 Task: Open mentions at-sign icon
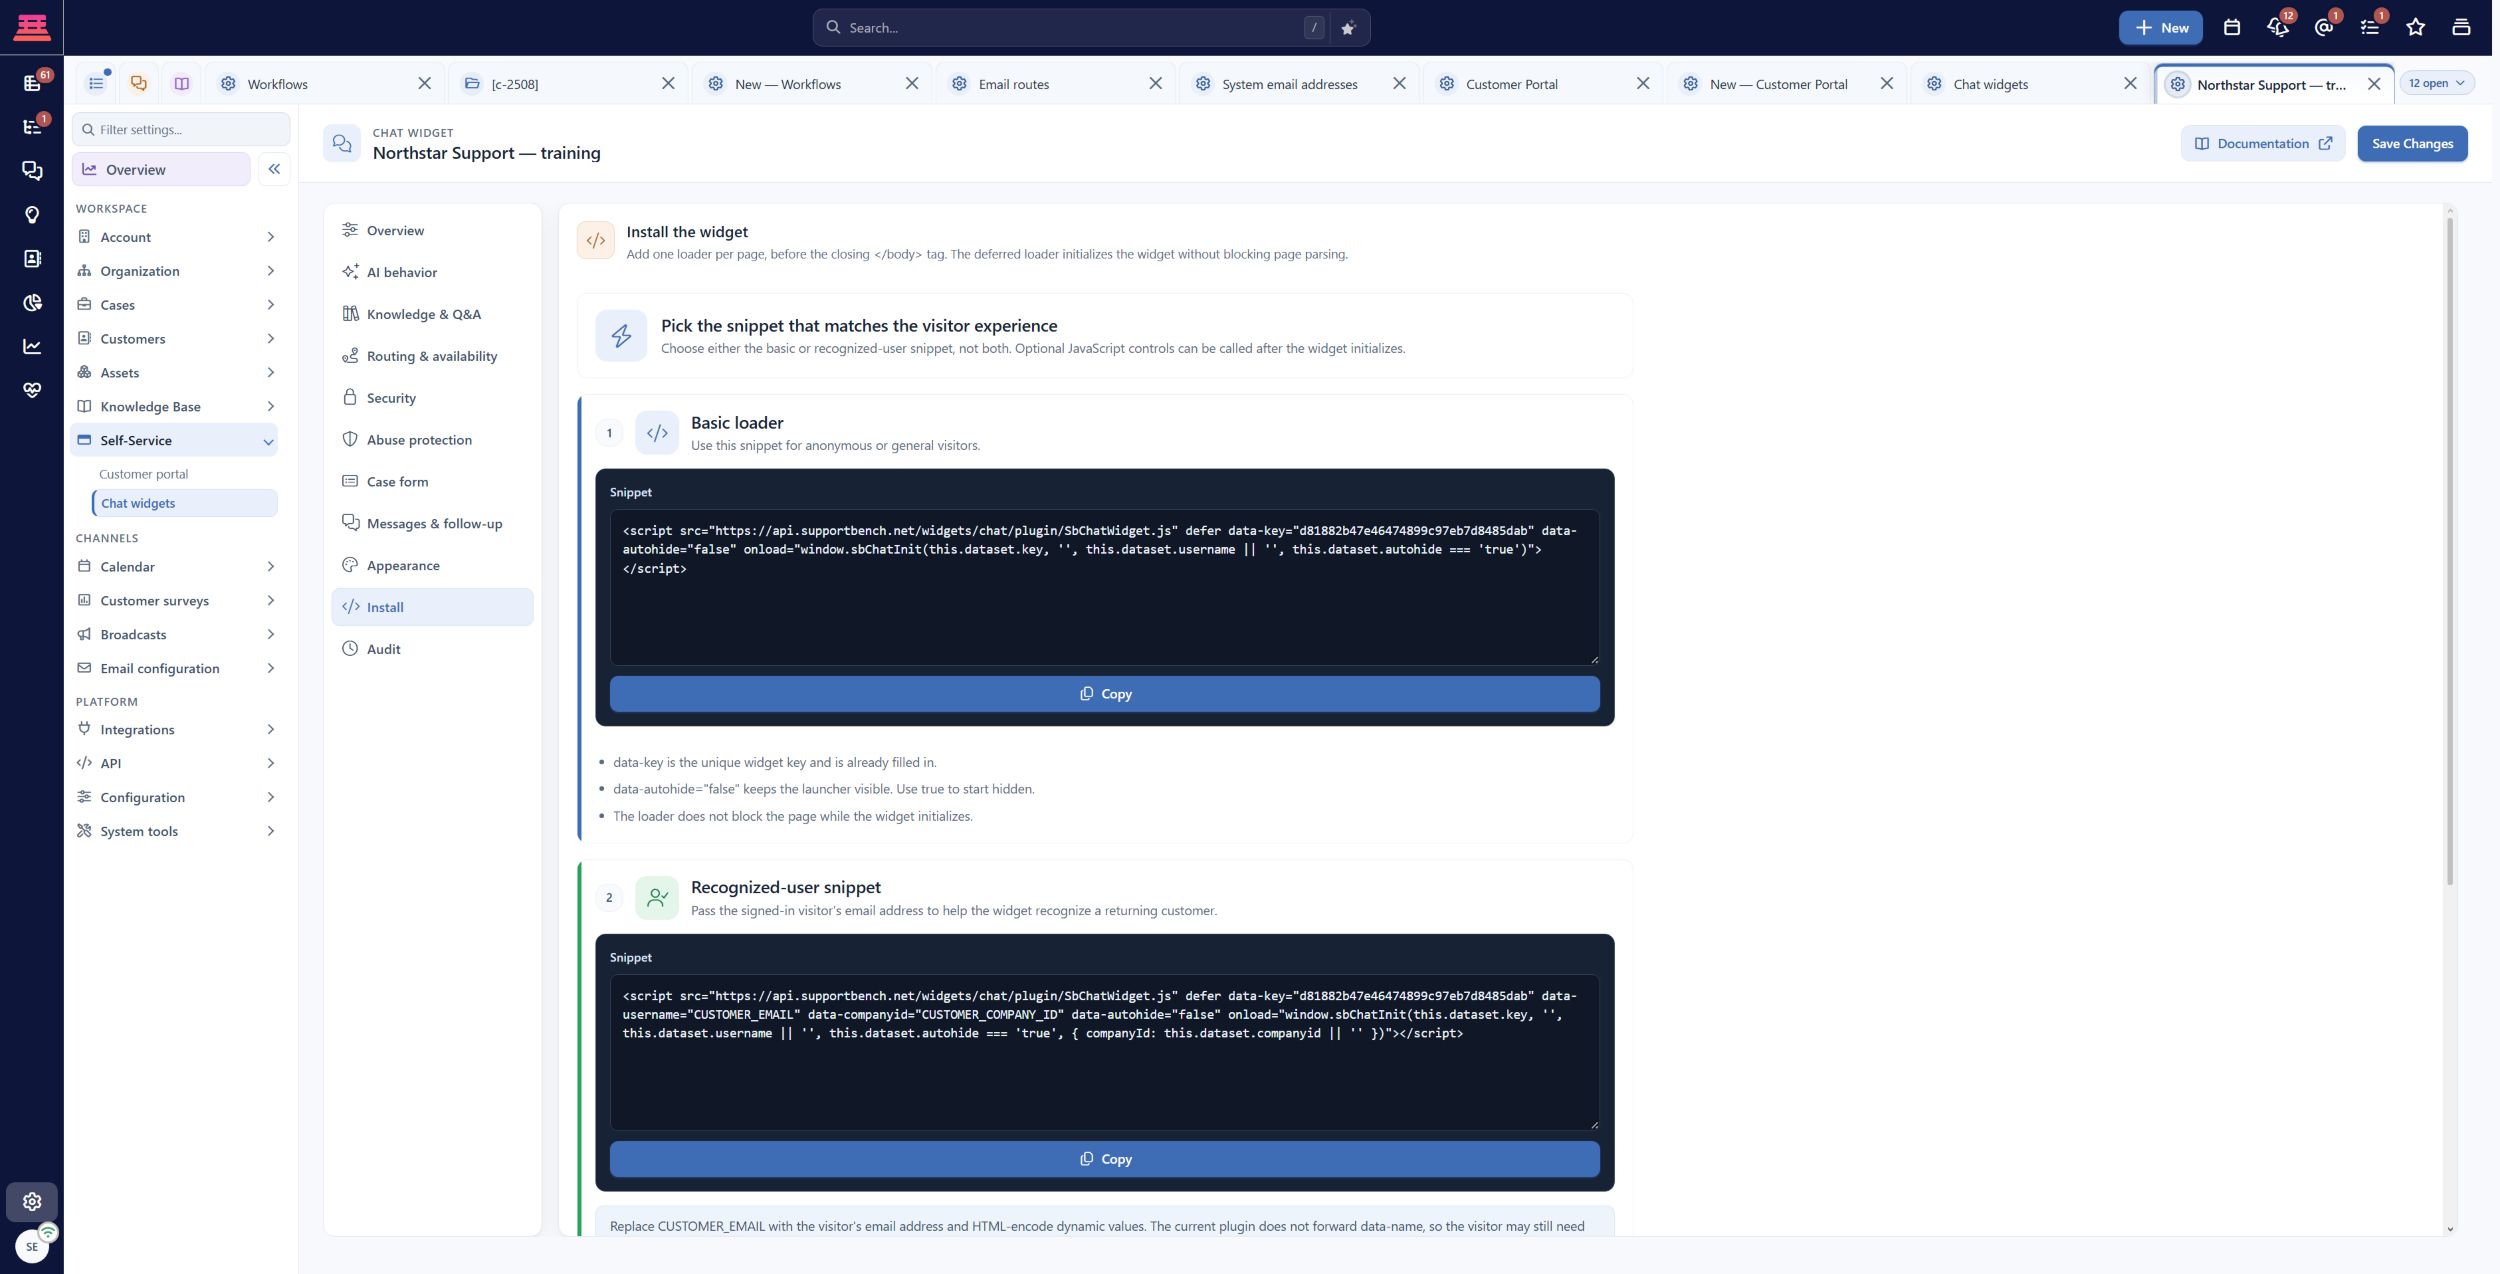[2324, 28]
